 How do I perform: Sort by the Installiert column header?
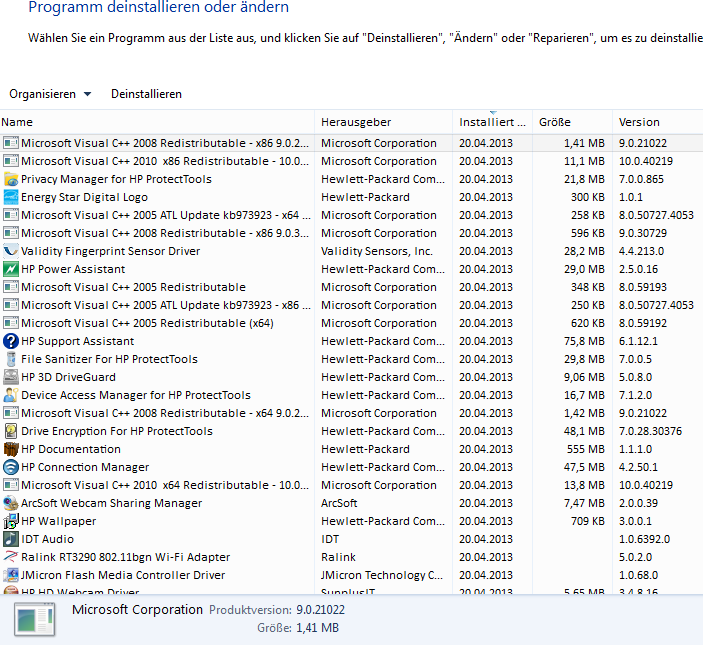[x=492, y=122]
